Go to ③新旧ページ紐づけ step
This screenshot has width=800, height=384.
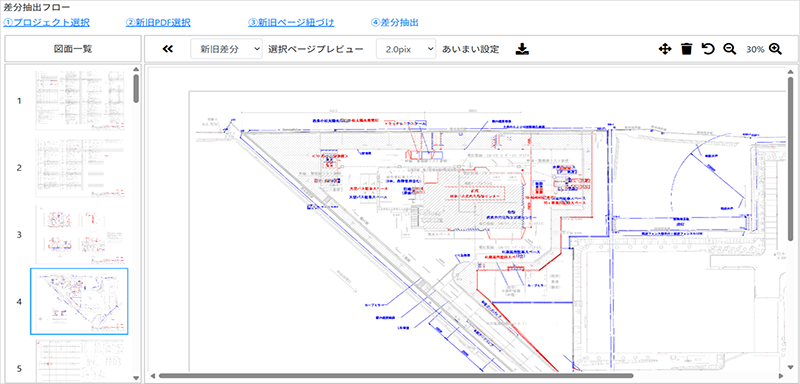[x=291, y=22]
